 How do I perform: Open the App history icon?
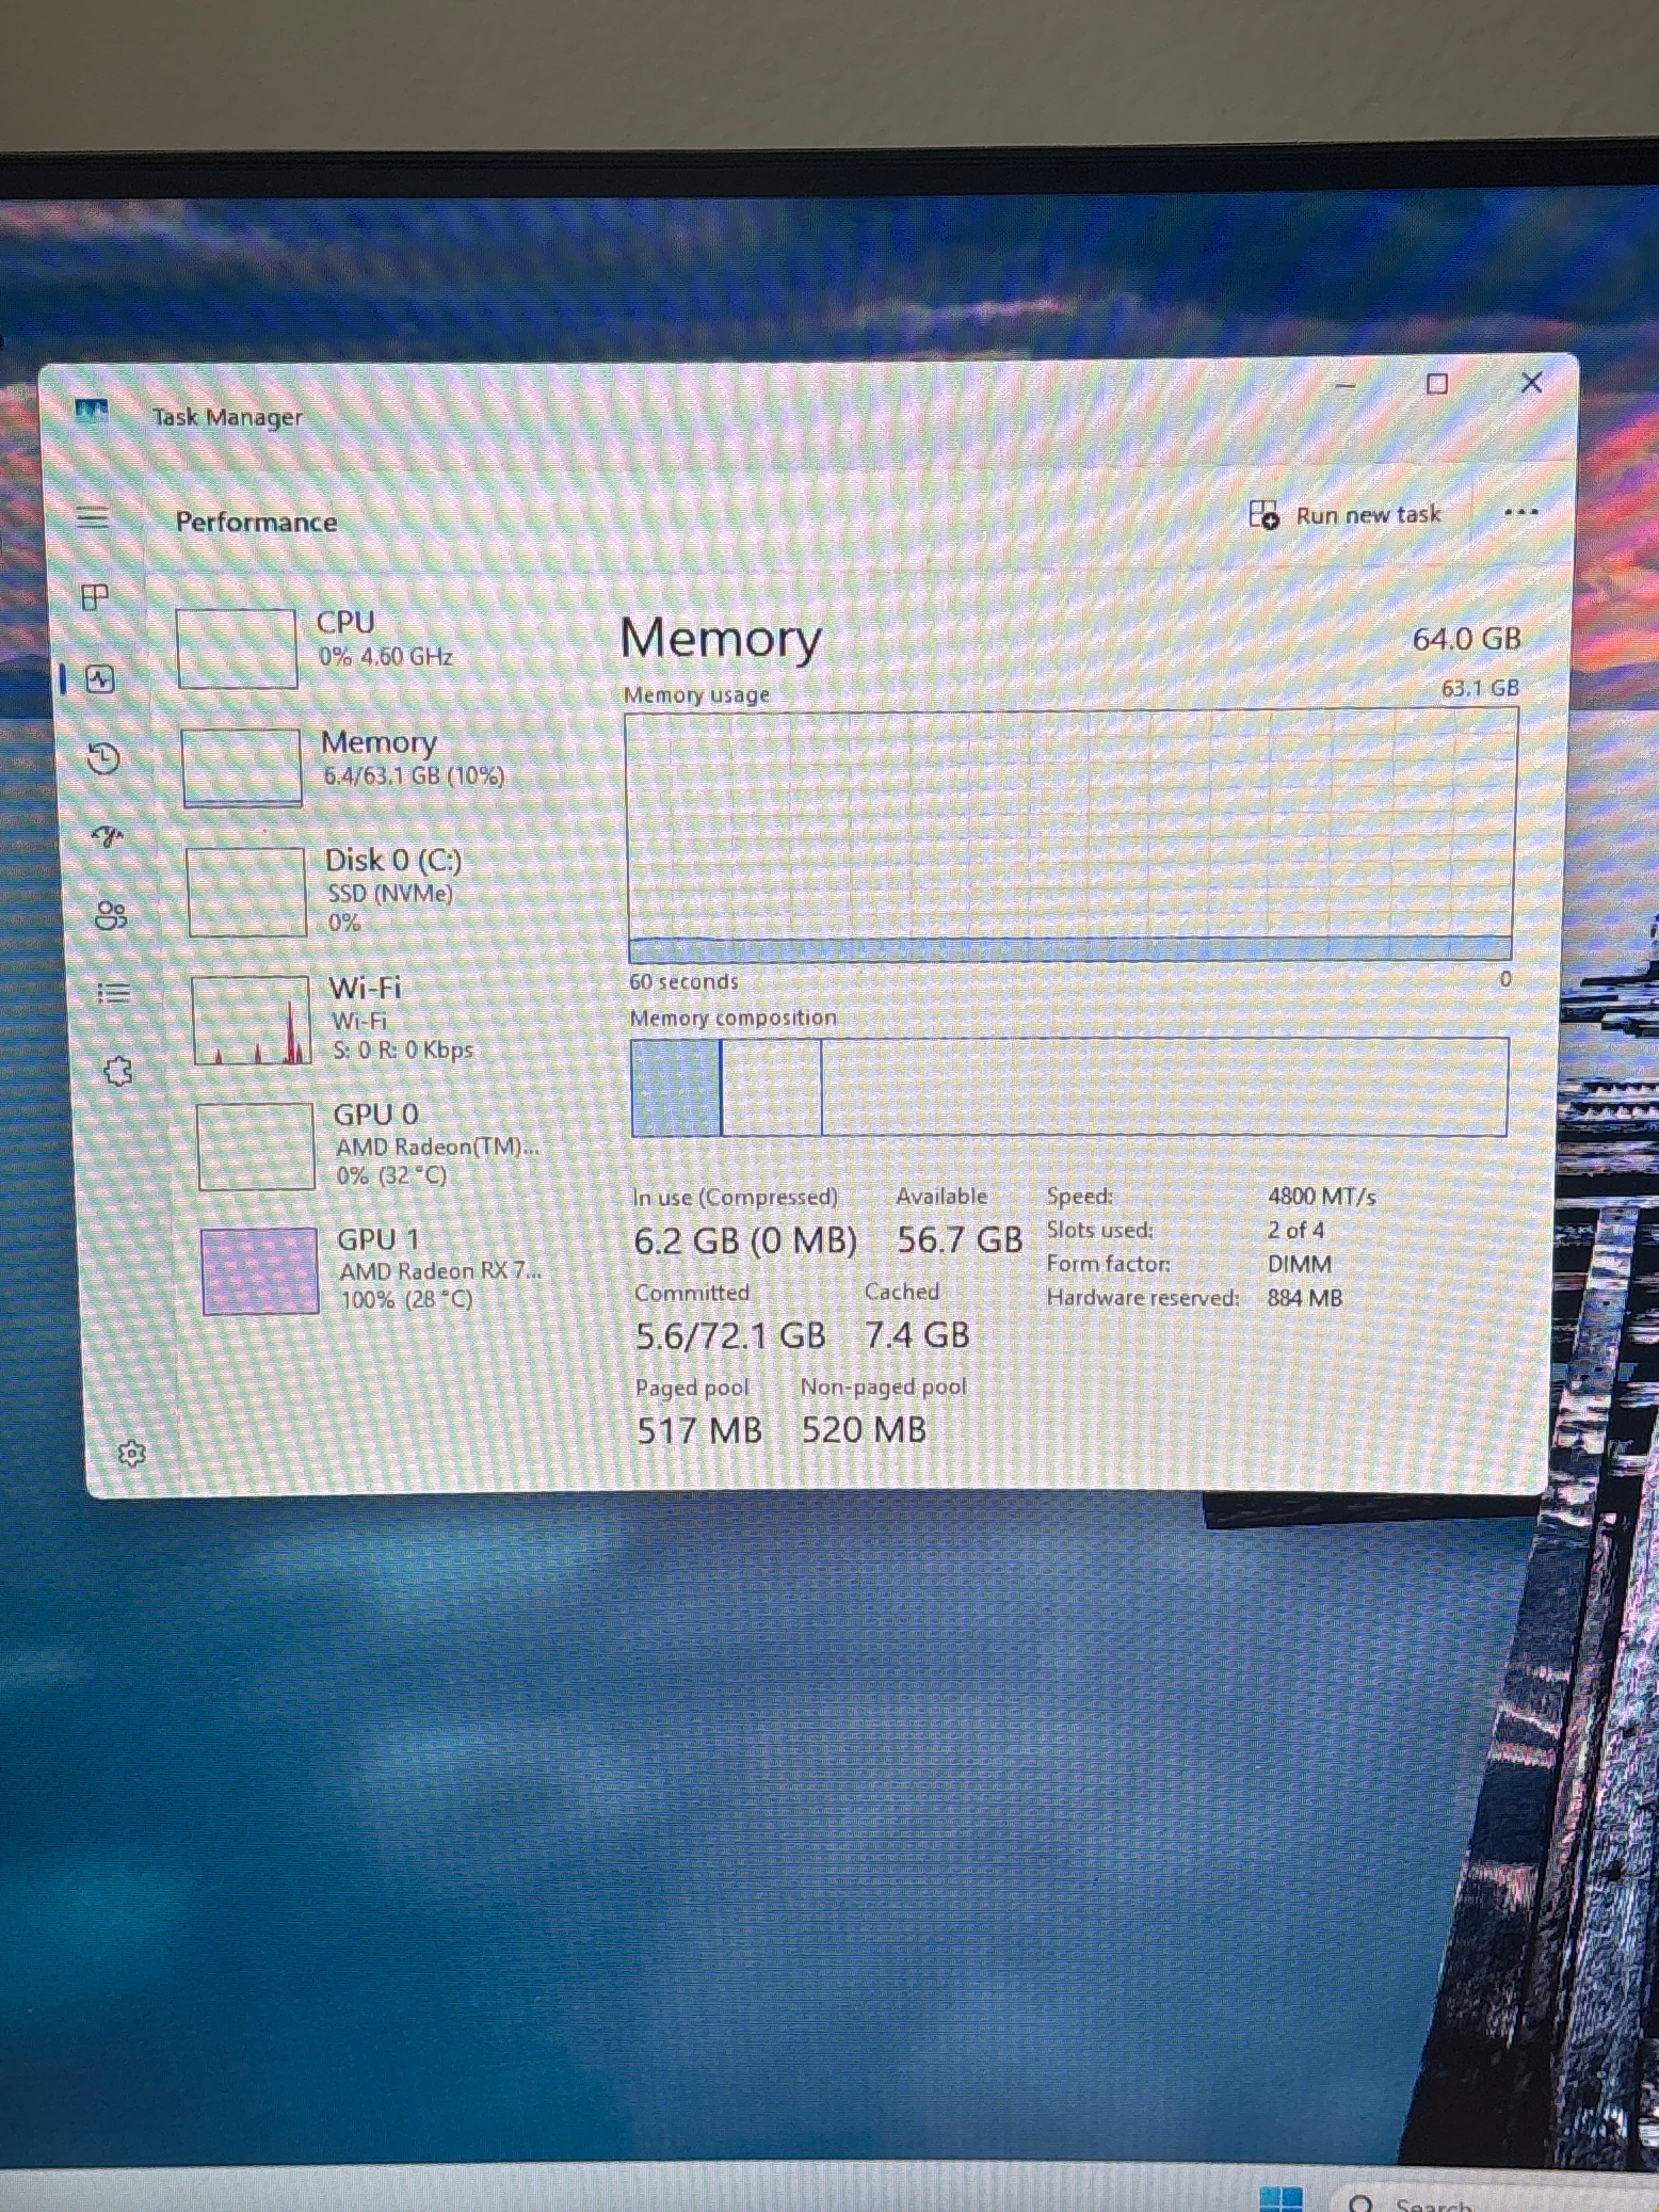point(104,758)
